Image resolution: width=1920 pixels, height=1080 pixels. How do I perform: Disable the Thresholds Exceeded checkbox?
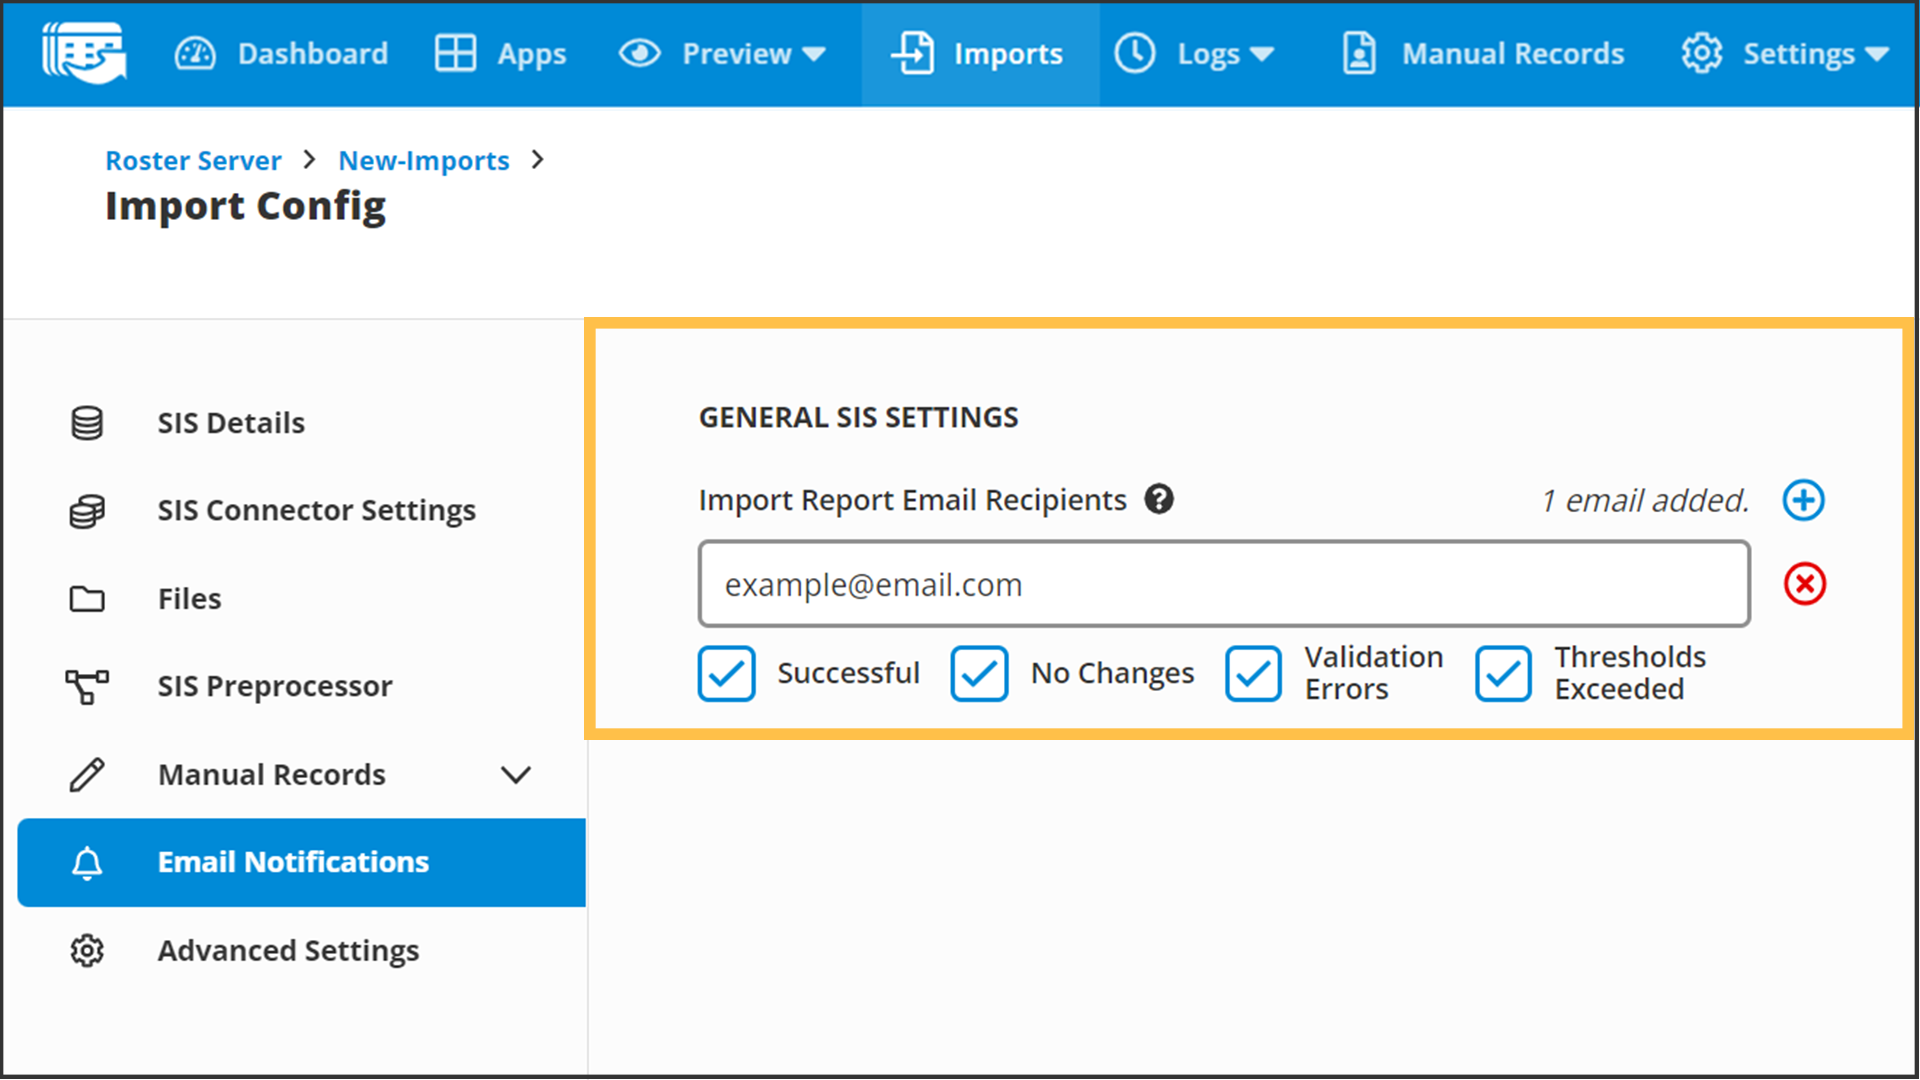1503,674
